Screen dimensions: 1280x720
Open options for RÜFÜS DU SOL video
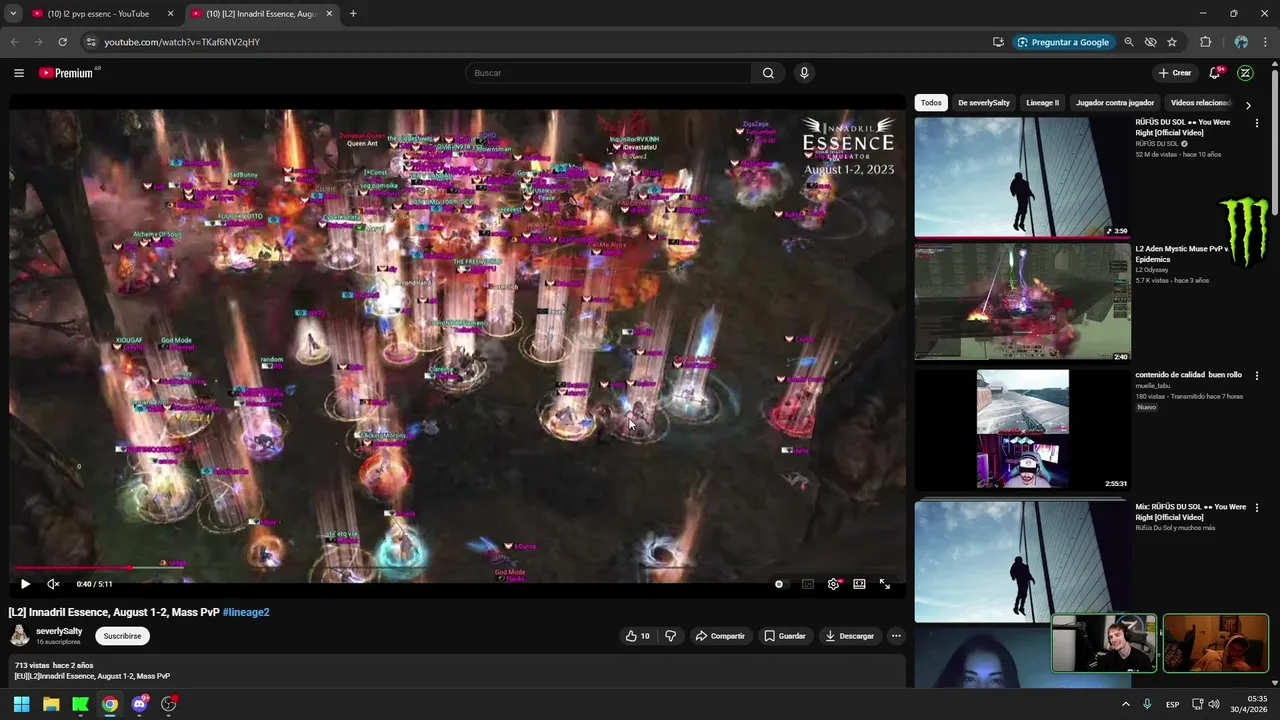(x=1257, y=123)
